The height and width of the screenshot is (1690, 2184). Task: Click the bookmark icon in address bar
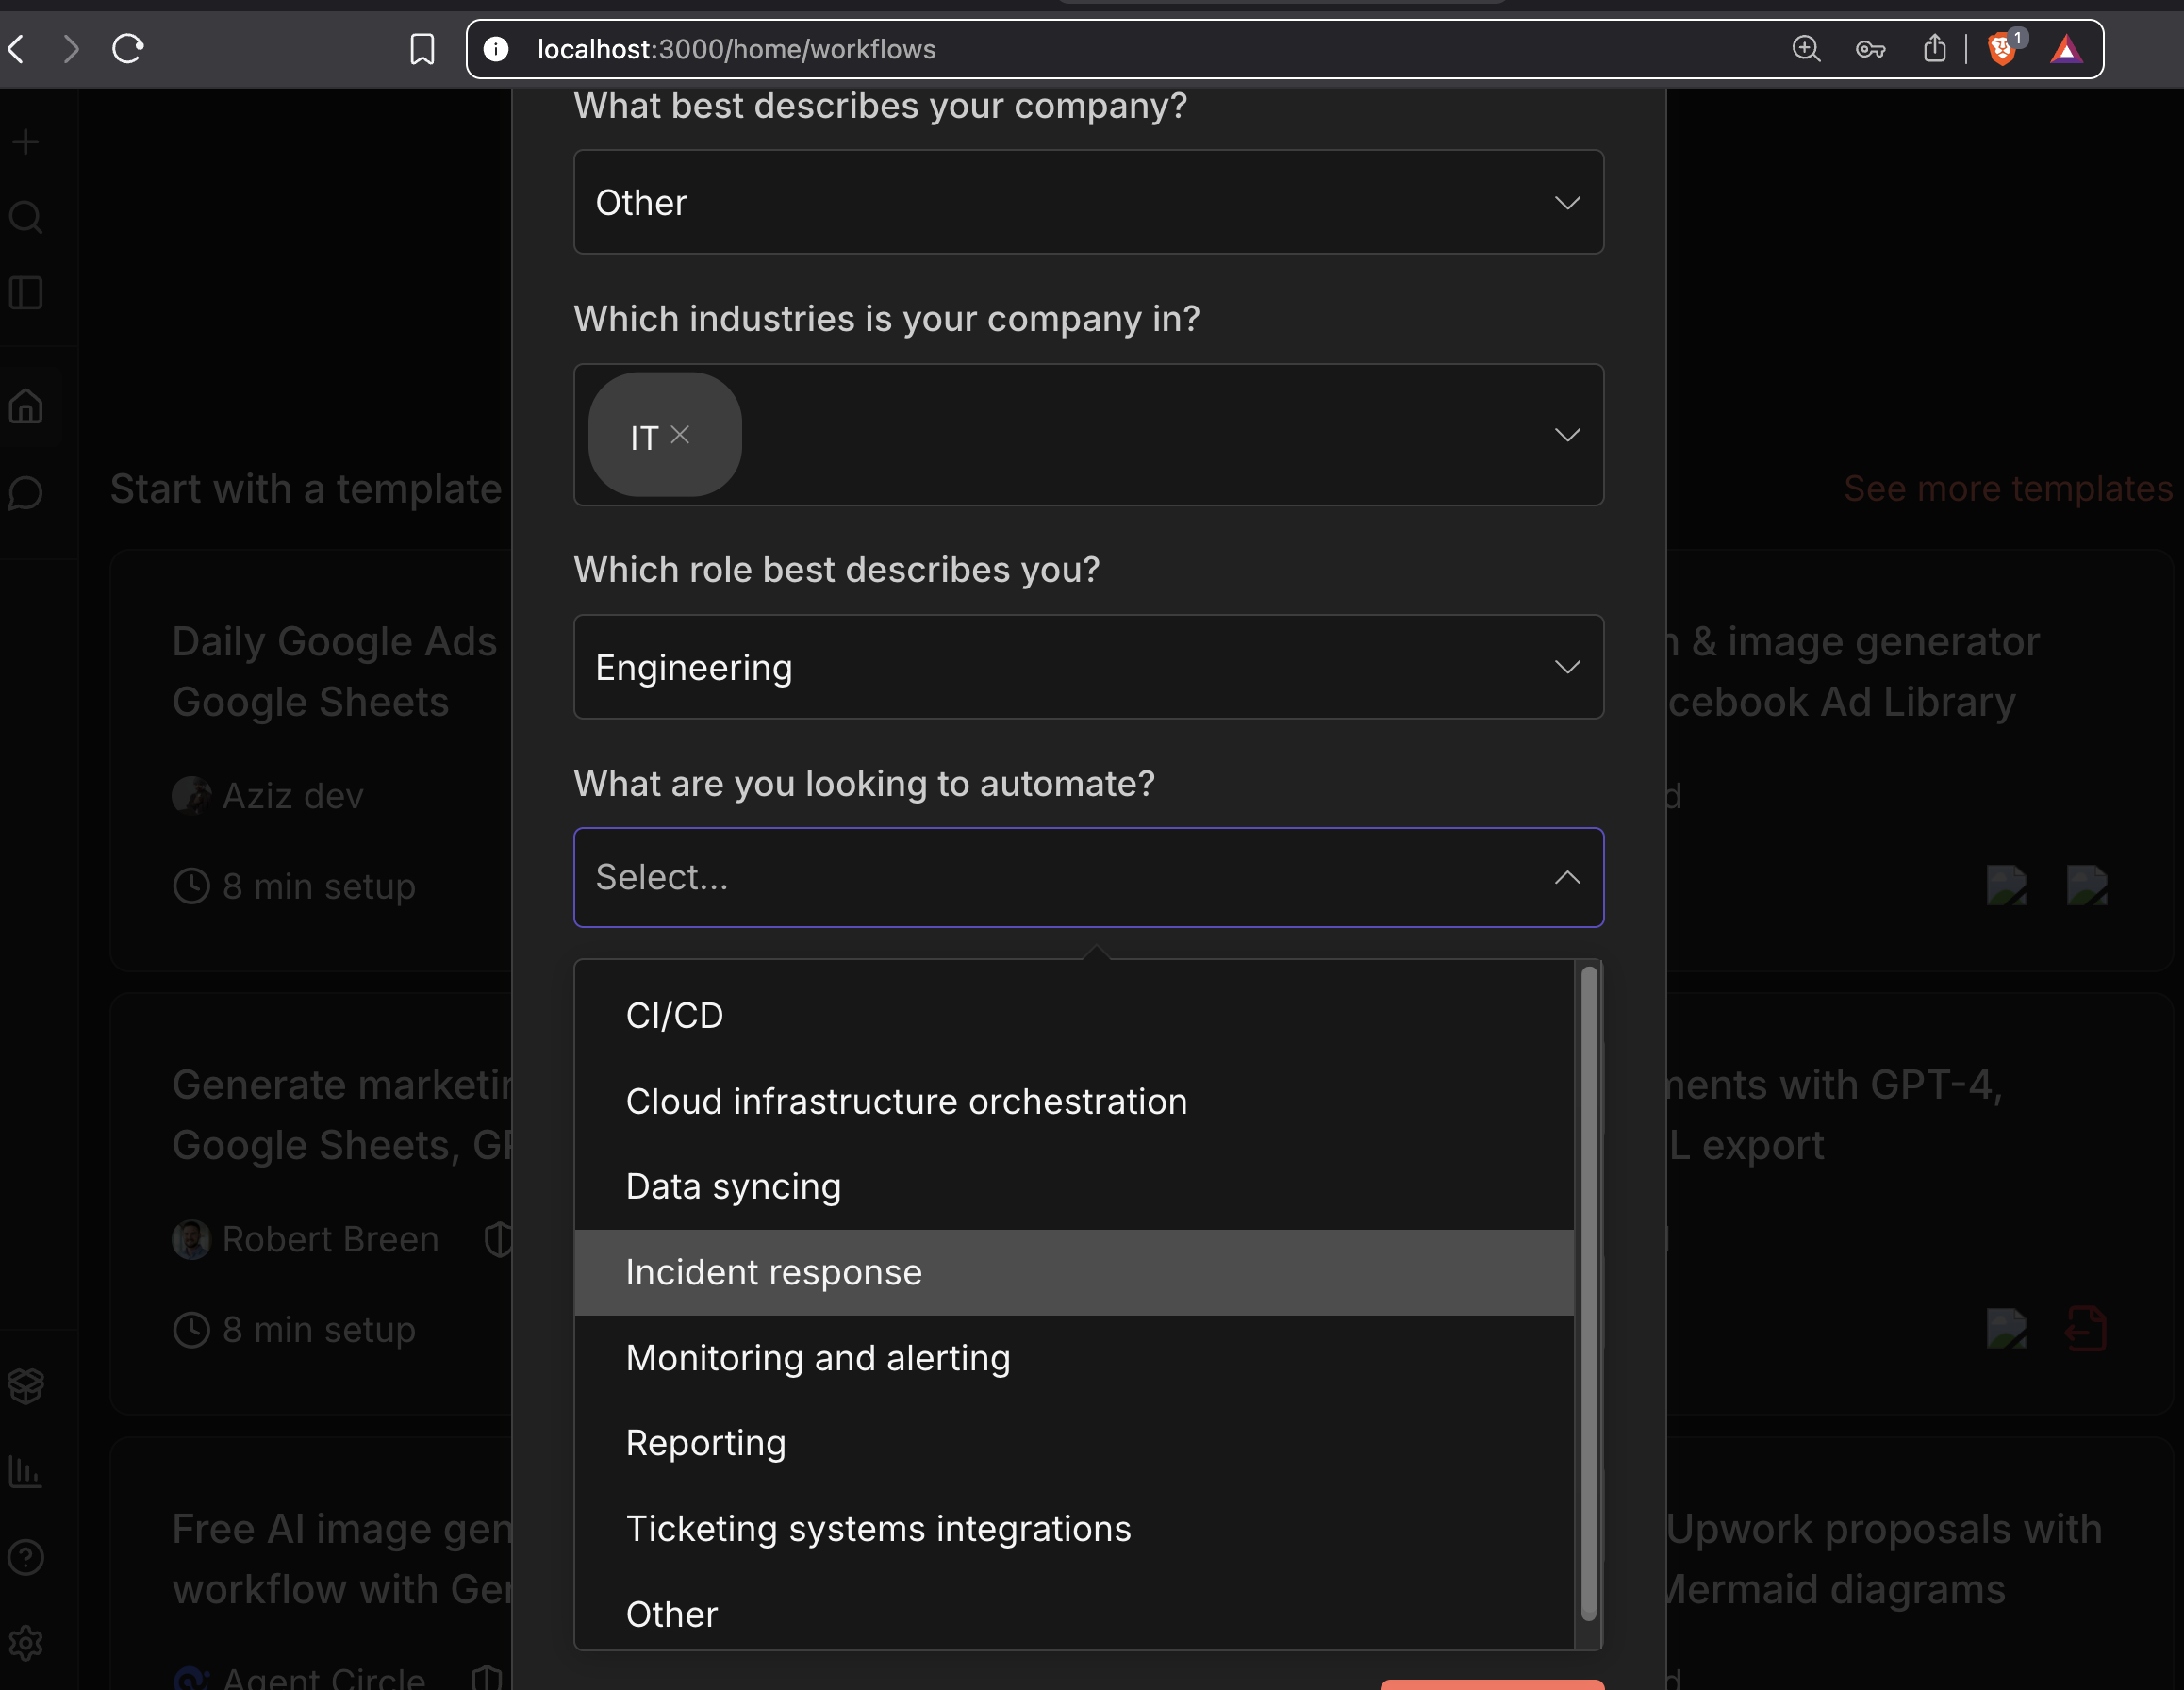tap(422, 49)
